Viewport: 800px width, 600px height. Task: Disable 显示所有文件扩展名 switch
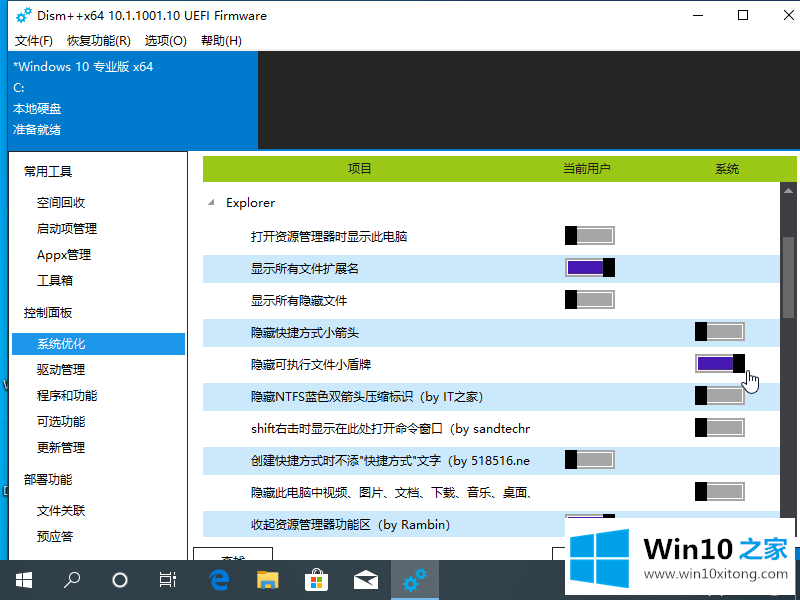click(x=590, y=267)
